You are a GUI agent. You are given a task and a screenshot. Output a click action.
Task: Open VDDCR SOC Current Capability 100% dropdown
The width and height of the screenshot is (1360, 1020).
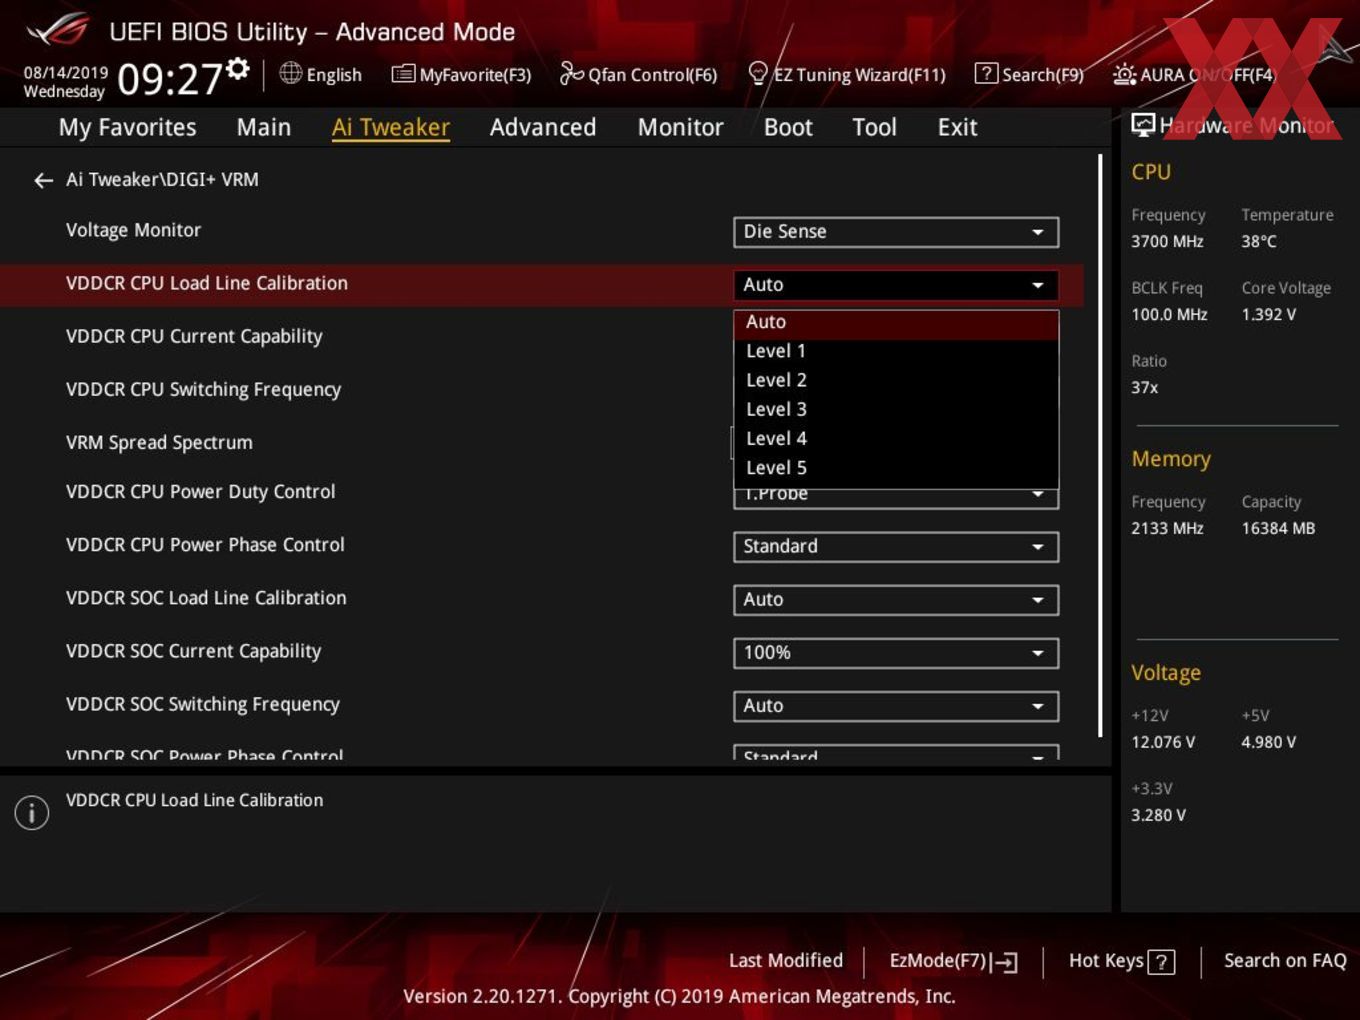(896, 653)
